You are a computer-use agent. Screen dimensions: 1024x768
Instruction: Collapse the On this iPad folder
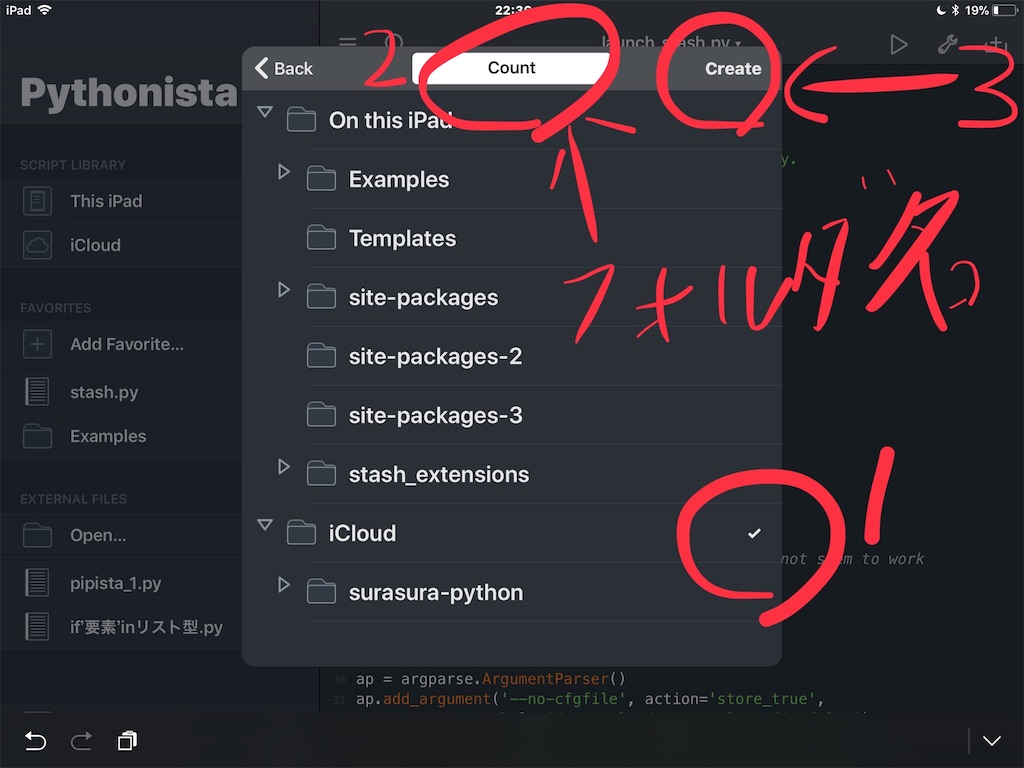click(x=264, y=112)
